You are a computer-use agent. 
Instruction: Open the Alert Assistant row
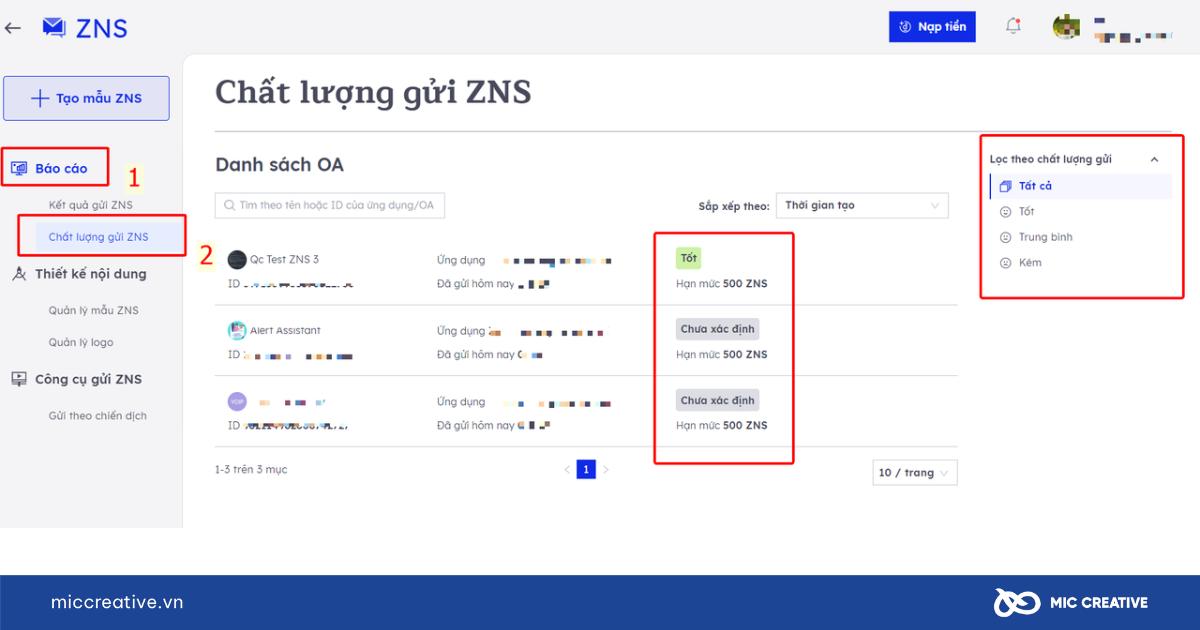pyautogui.click(x=586, y=341)
